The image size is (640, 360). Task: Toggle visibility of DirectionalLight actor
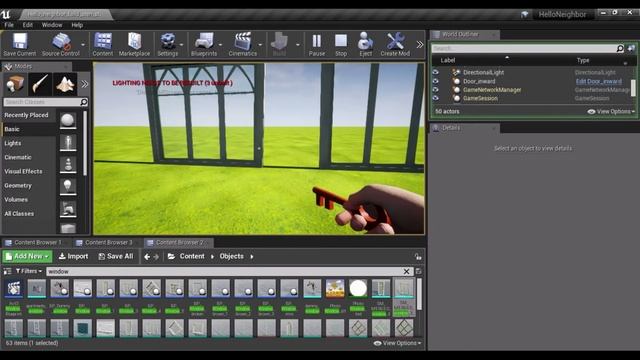(x=436, y=72)
